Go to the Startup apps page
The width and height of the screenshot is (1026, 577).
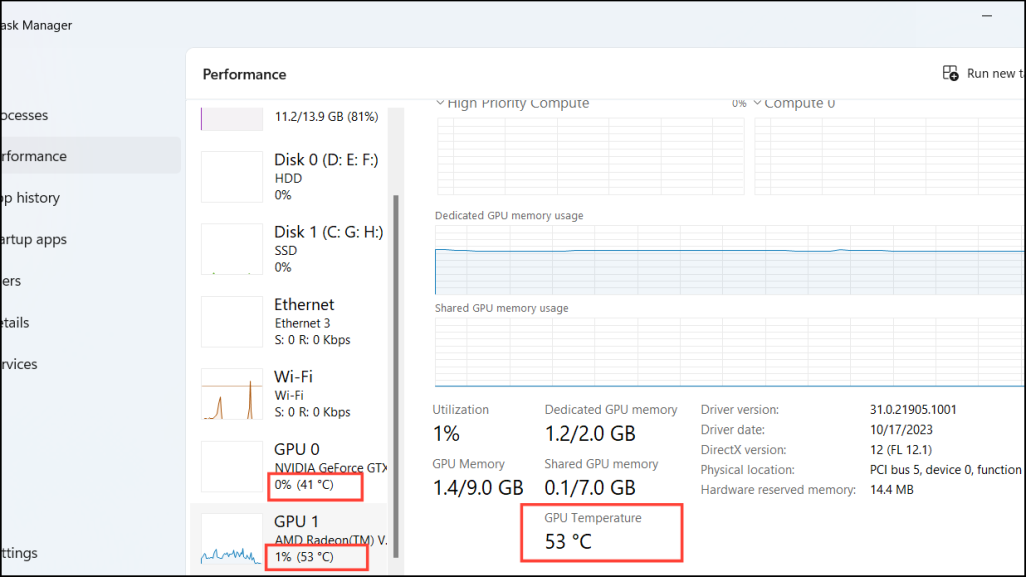tap(34, 240)
